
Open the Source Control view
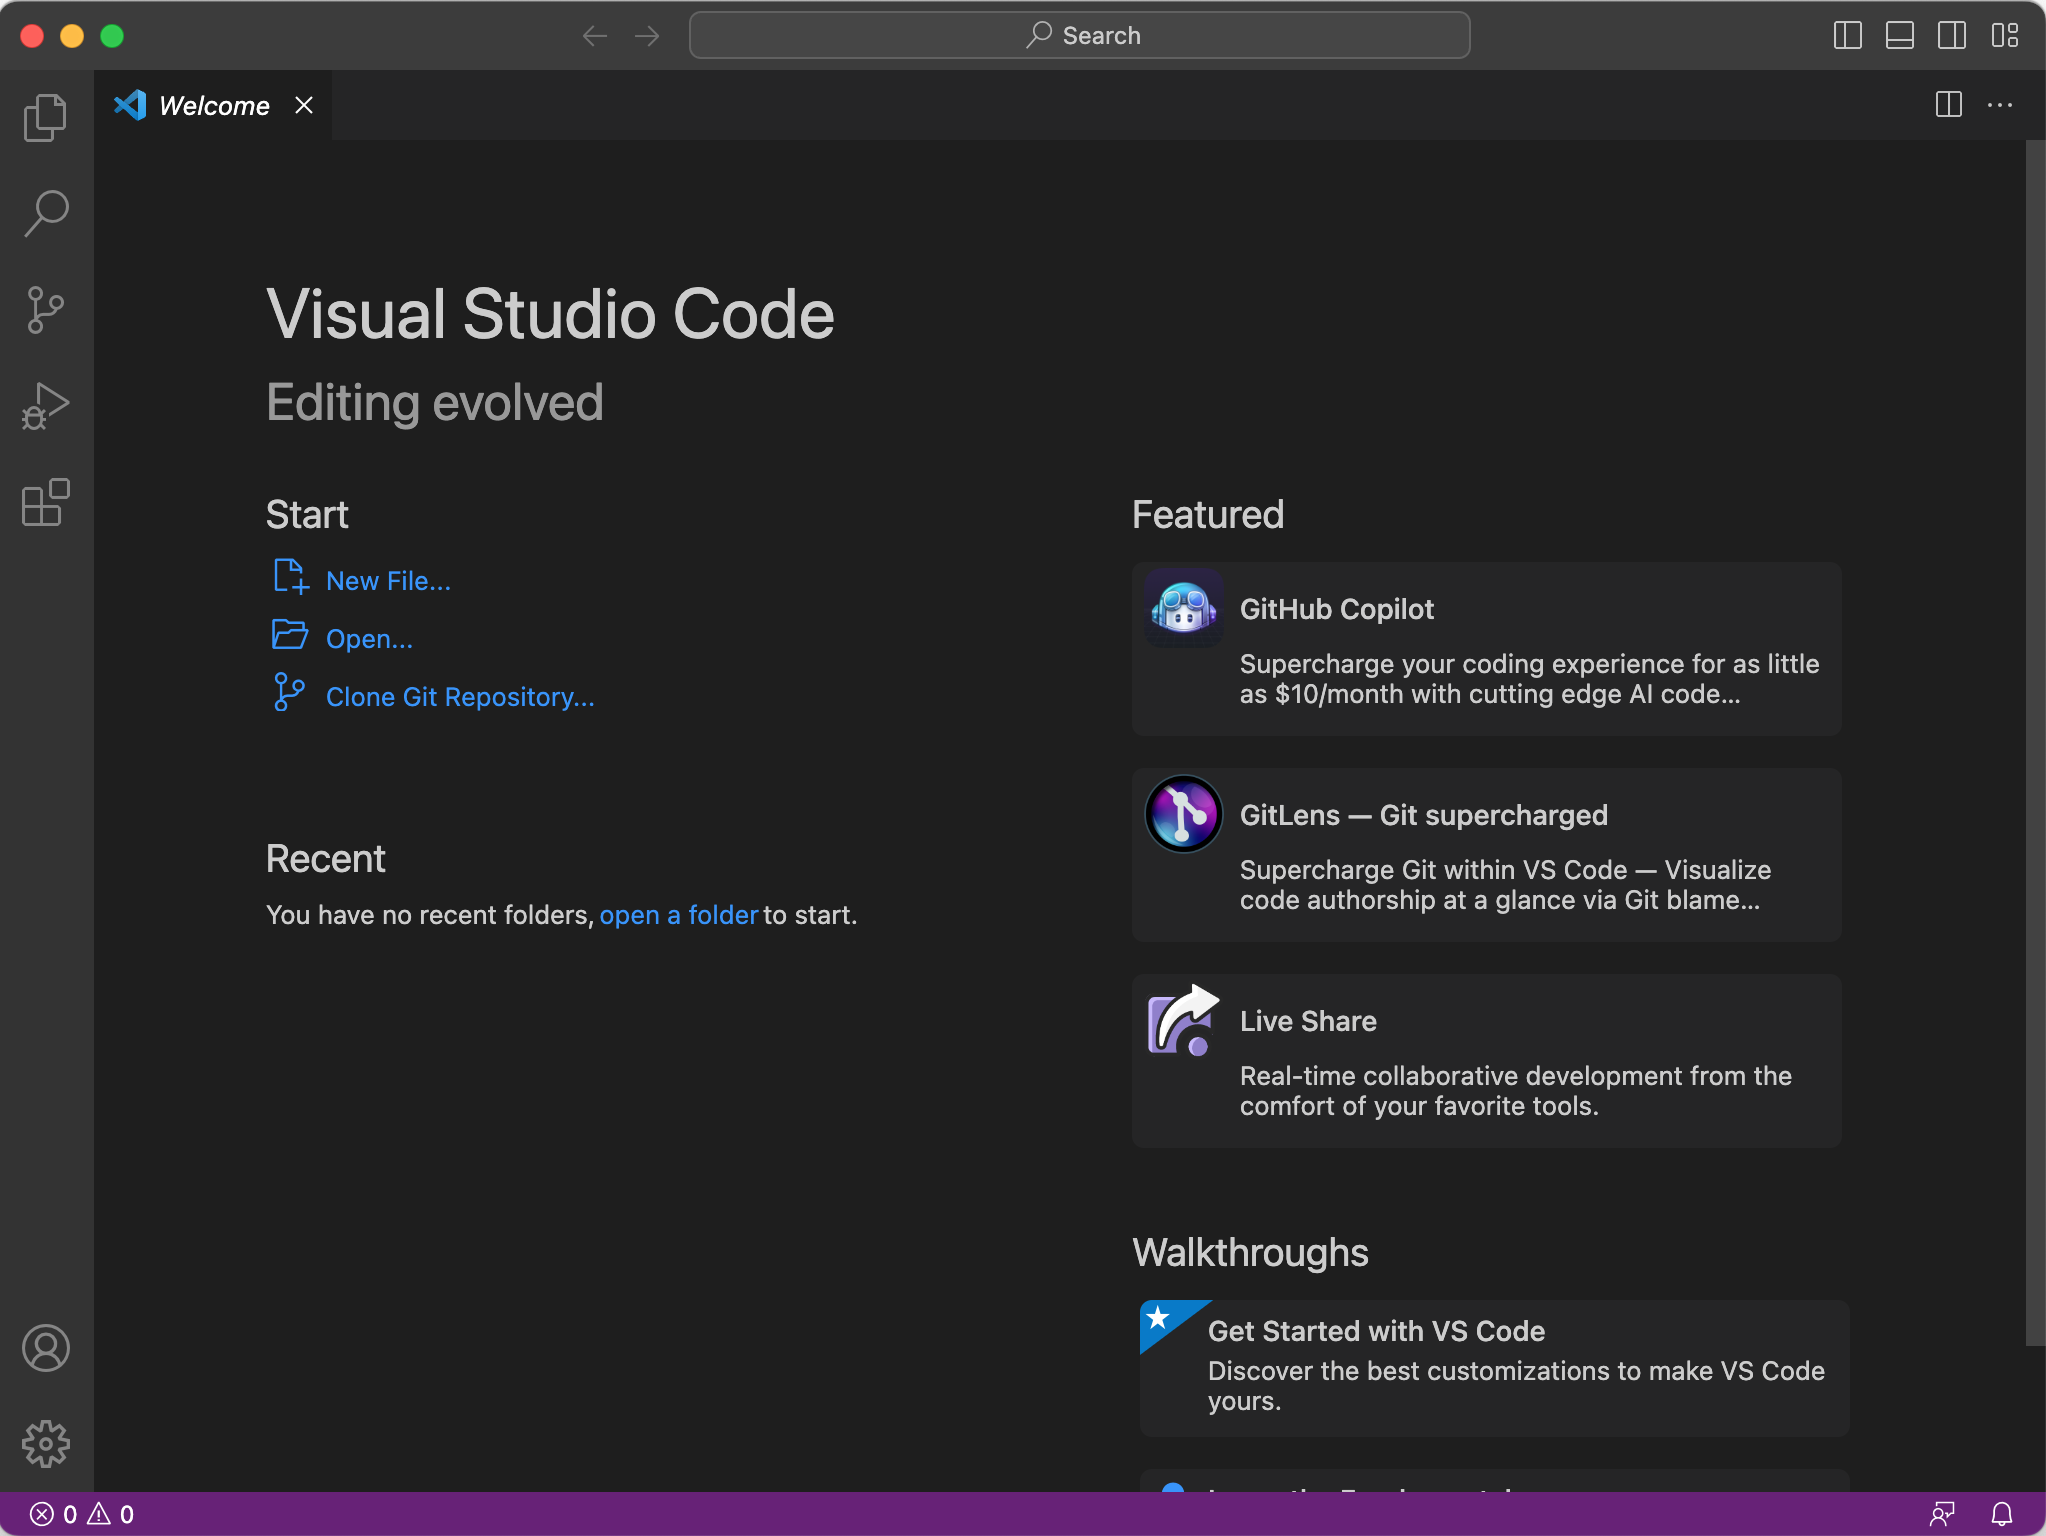pos(45,308)
